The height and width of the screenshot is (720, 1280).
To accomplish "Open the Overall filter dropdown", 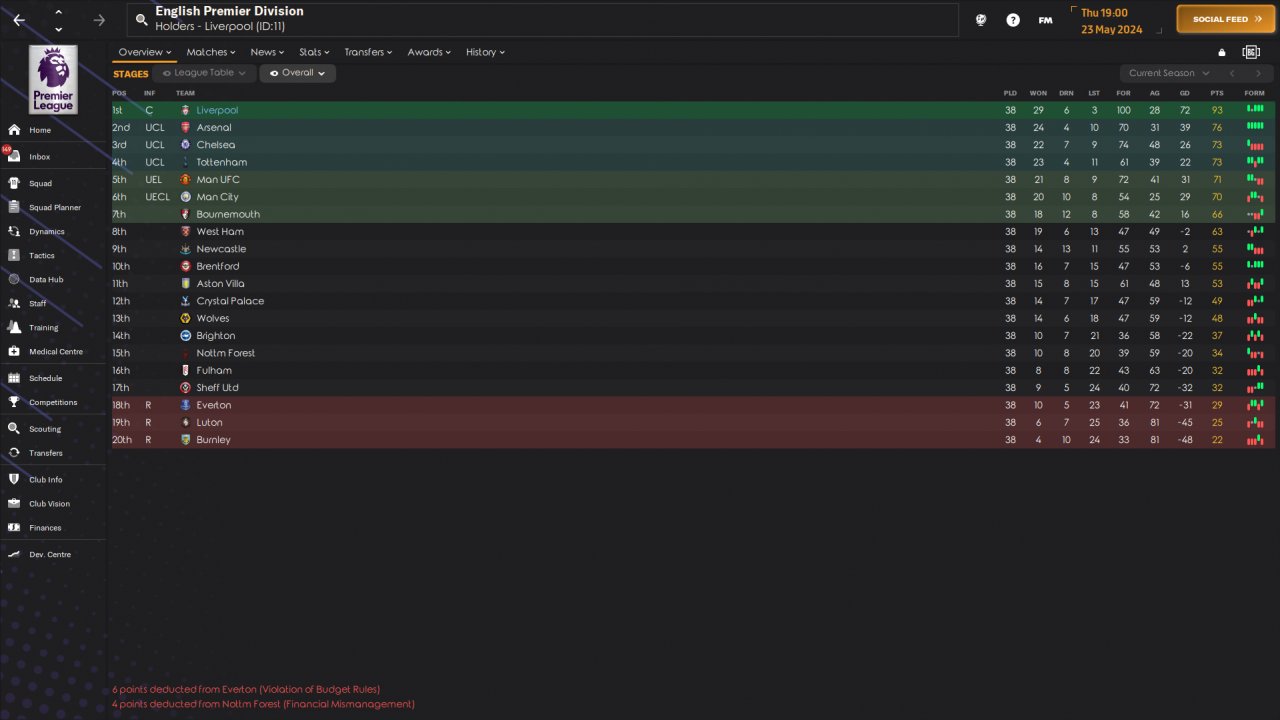I will (x=297, y=73).
